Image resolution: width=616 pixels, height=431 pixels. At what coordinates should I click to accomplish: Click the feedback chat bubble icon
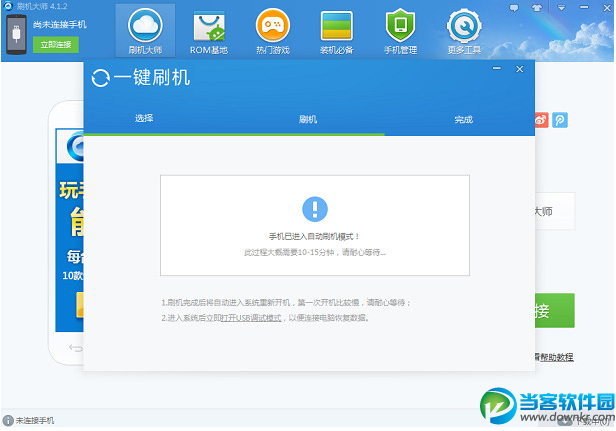(x=513, y=7)
